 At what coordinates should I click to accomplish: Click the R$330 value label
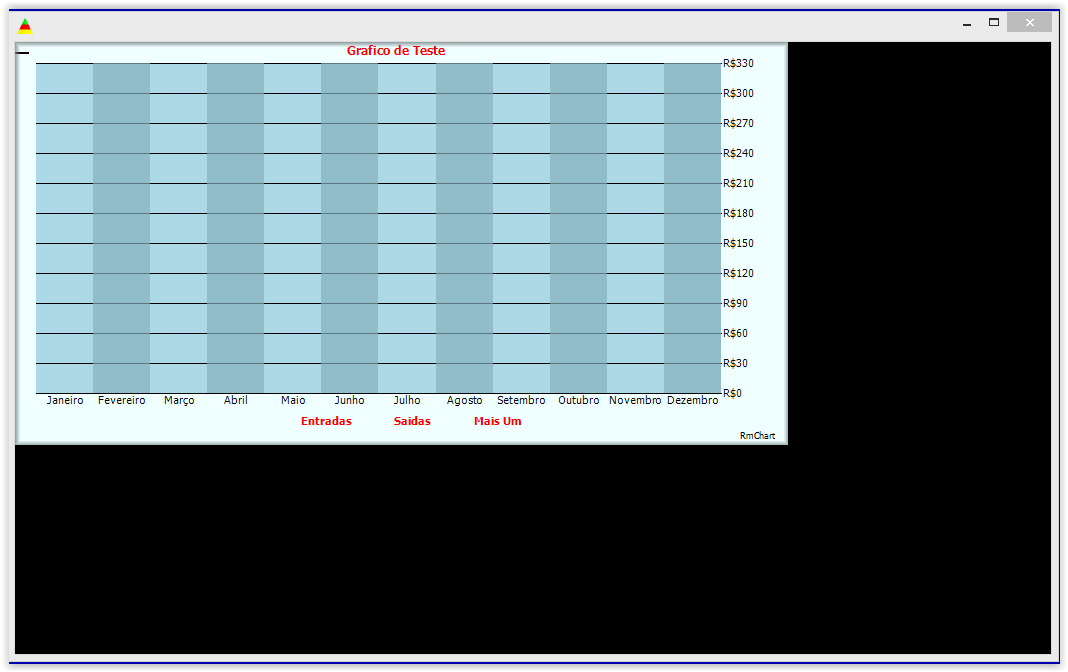click(738, 63)
